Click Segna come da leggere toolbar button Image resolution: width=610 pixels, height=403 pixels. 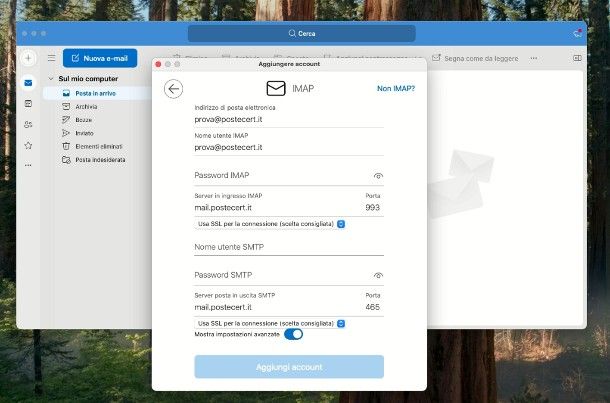[475, 58]
